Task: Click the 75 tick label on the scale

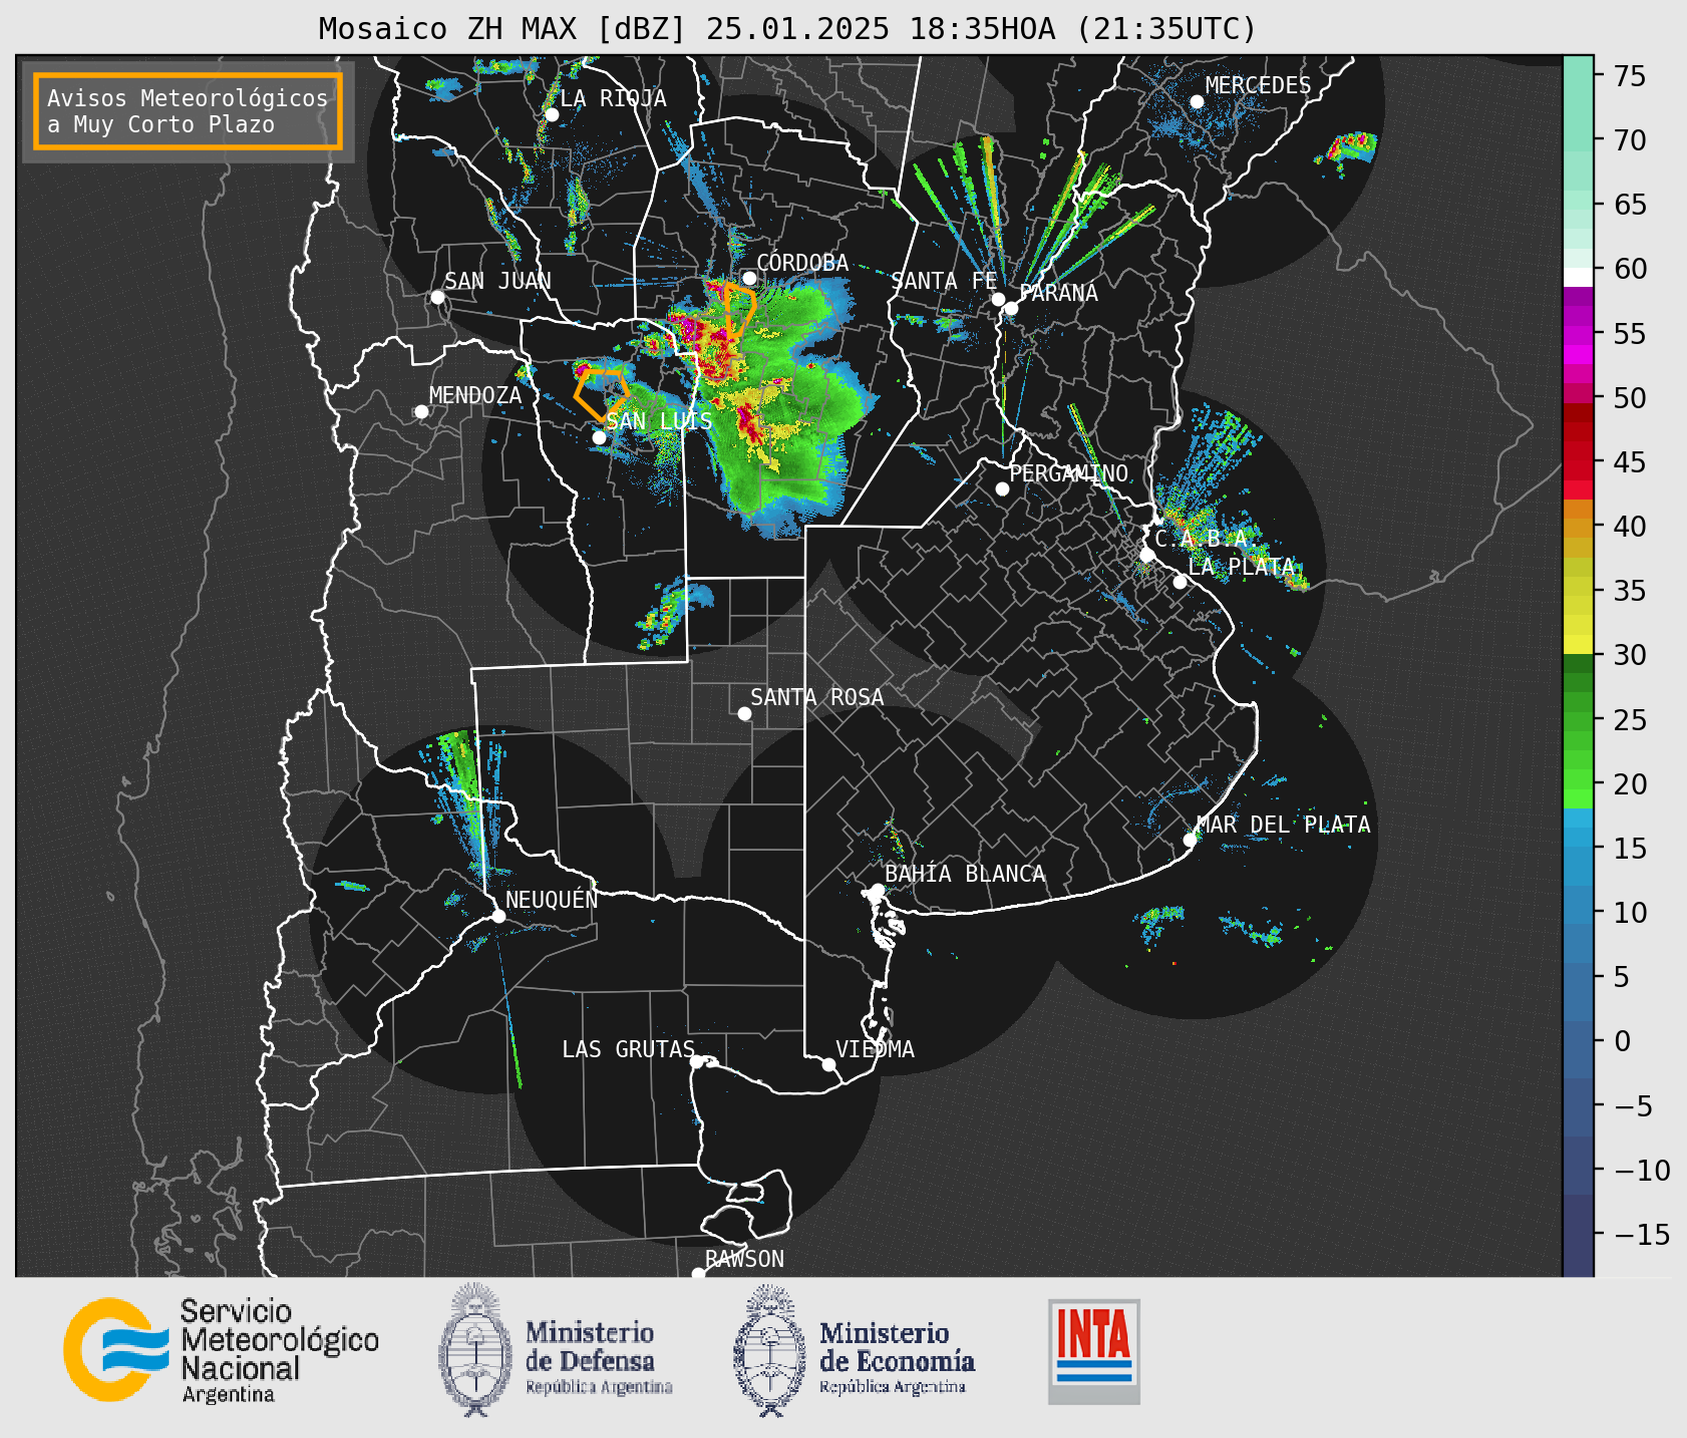Action: (x=1630, y=76)
